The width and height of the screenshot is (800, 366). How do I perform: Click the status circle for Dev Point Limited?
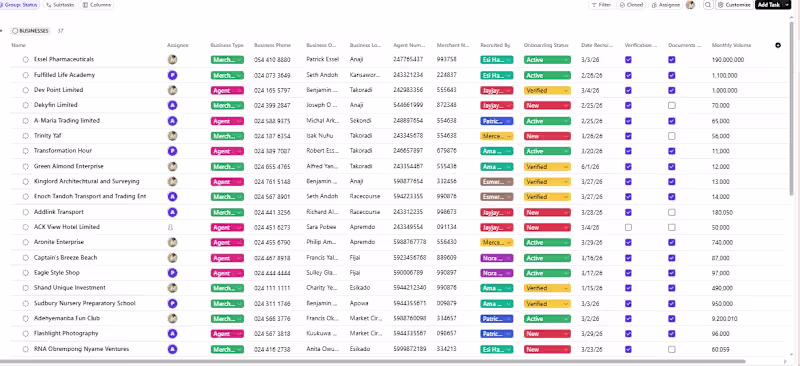tap(26, 90)
